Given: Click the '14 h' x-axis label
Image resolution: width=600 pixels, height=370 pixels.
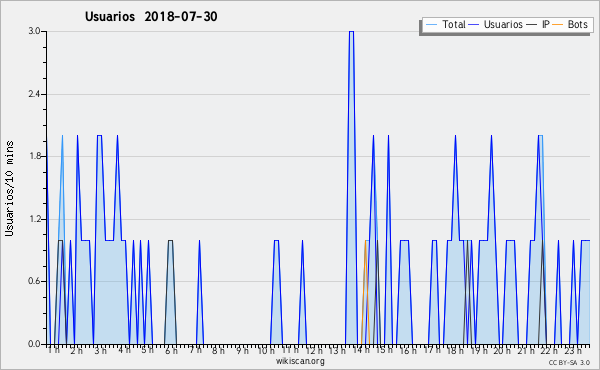Looking at the screenshot, I should pyautogui.click(x=361, y=350).
